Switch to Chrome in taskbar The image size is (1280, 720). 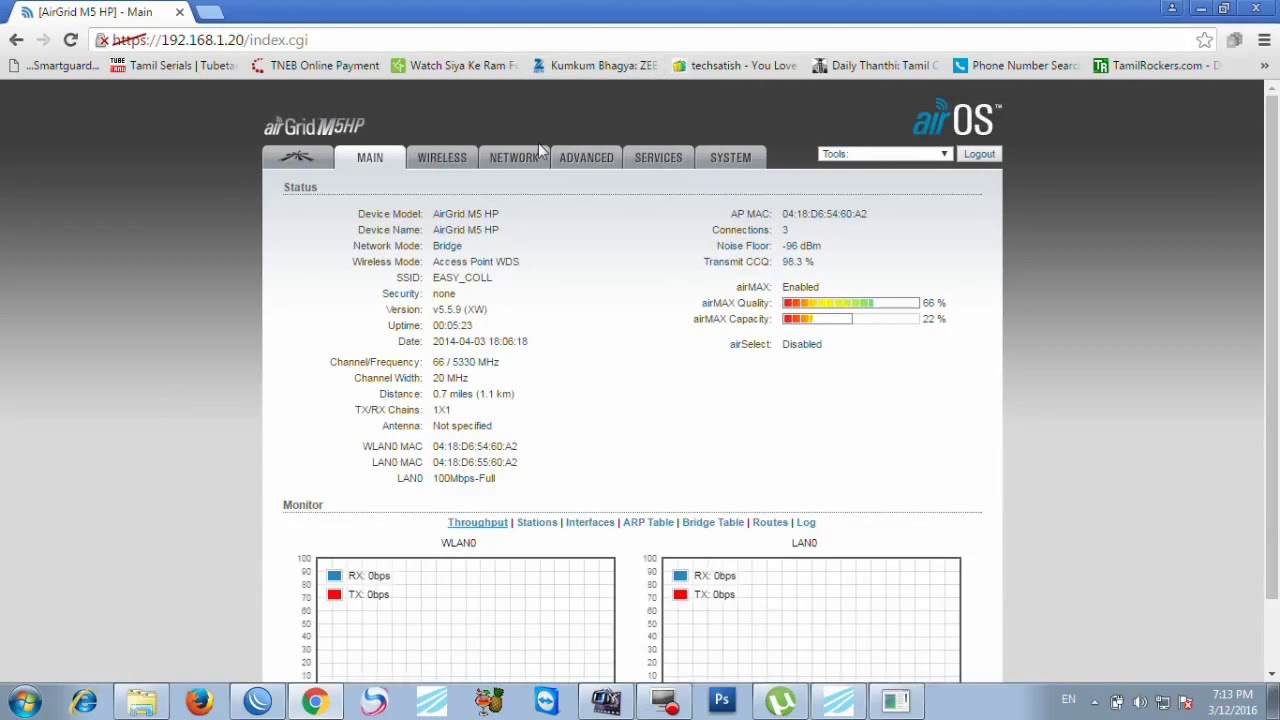[315, 701]
